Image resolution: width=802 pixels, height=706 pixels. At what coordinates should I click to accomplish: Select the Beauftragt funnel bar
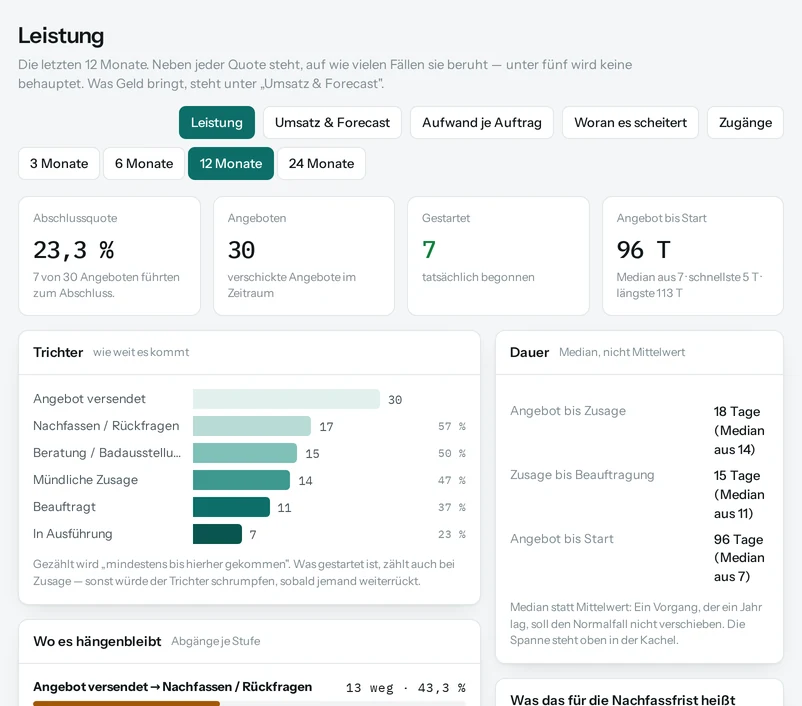[x=231, y=508]
